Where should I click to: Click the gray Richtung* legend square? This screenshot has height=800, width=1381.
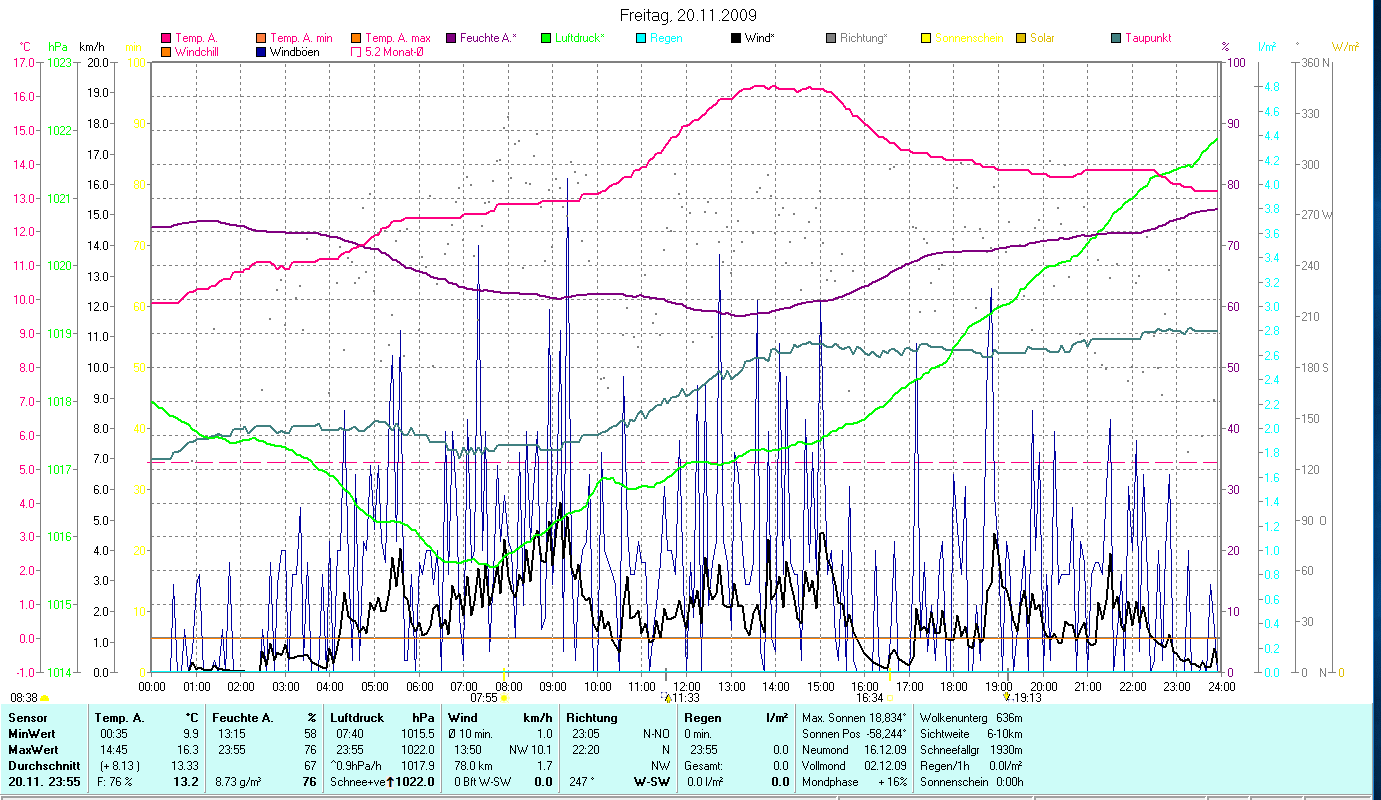click(831, 39)
